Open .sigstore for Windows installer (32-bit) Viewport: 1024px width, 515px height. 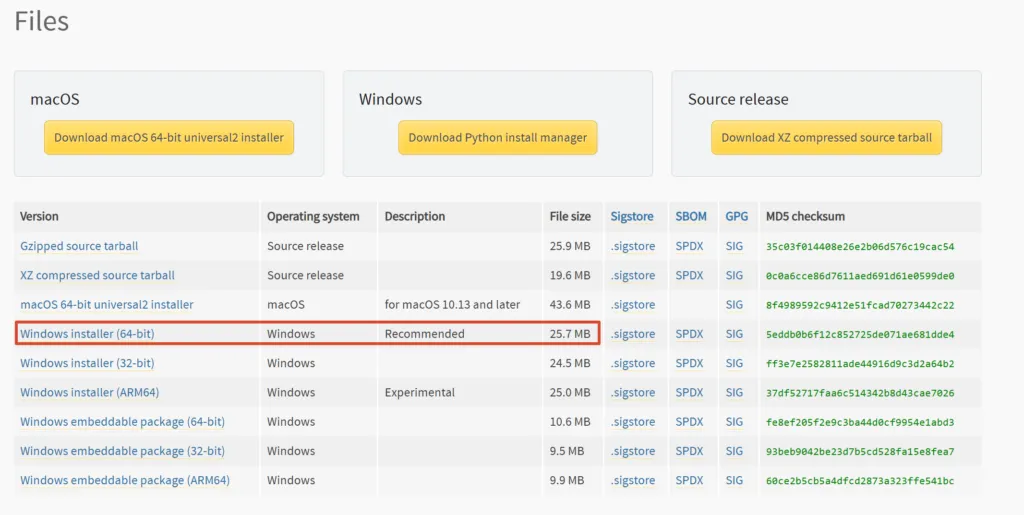click(x=633, y=363)
